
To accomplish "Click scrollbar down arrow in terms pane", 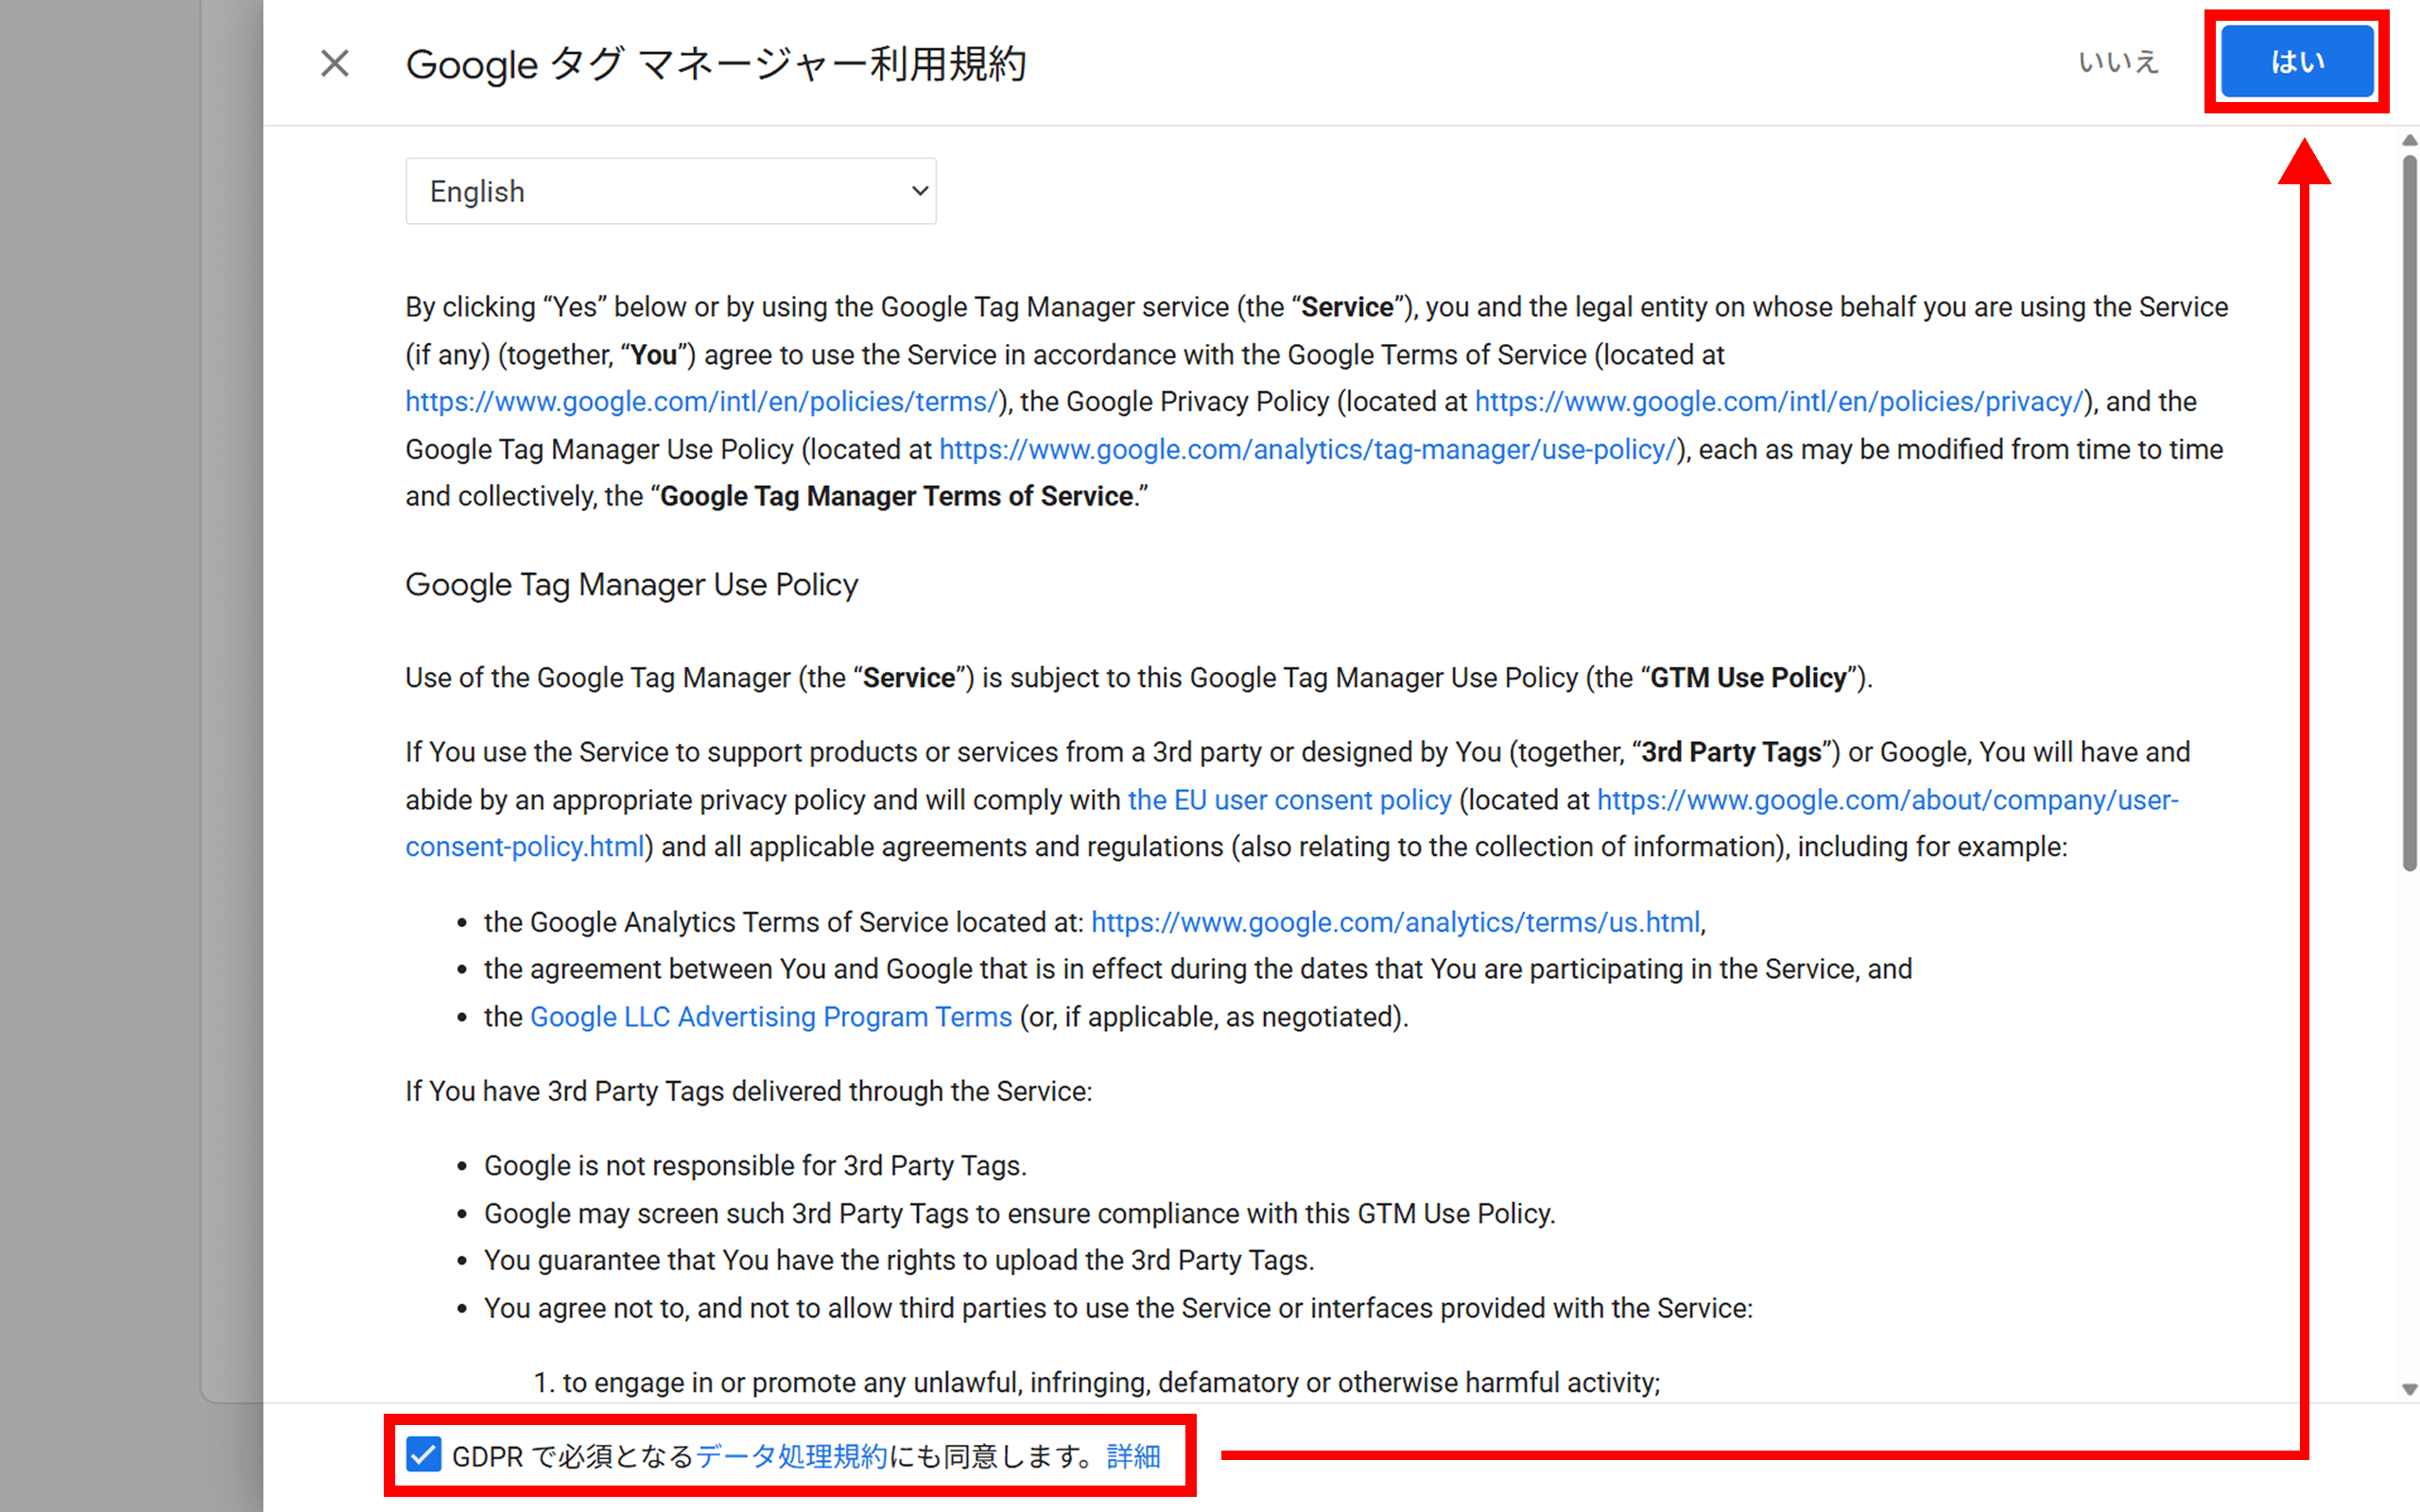I will pos(2409,1389).
